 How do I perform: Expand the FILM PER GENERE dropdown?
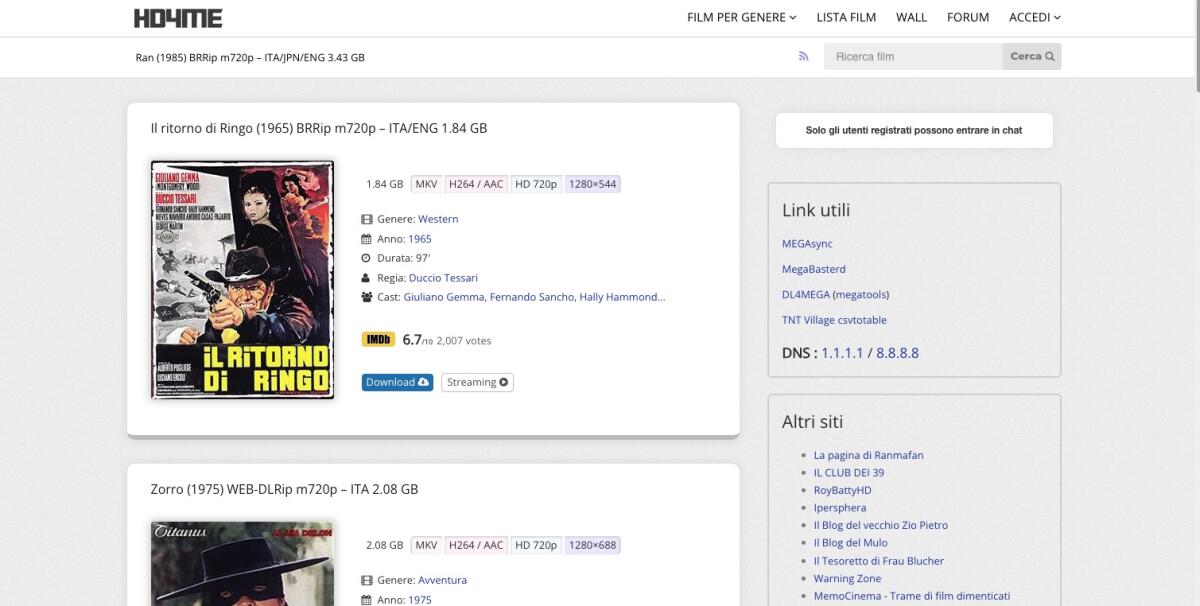[x=741, y=17]
